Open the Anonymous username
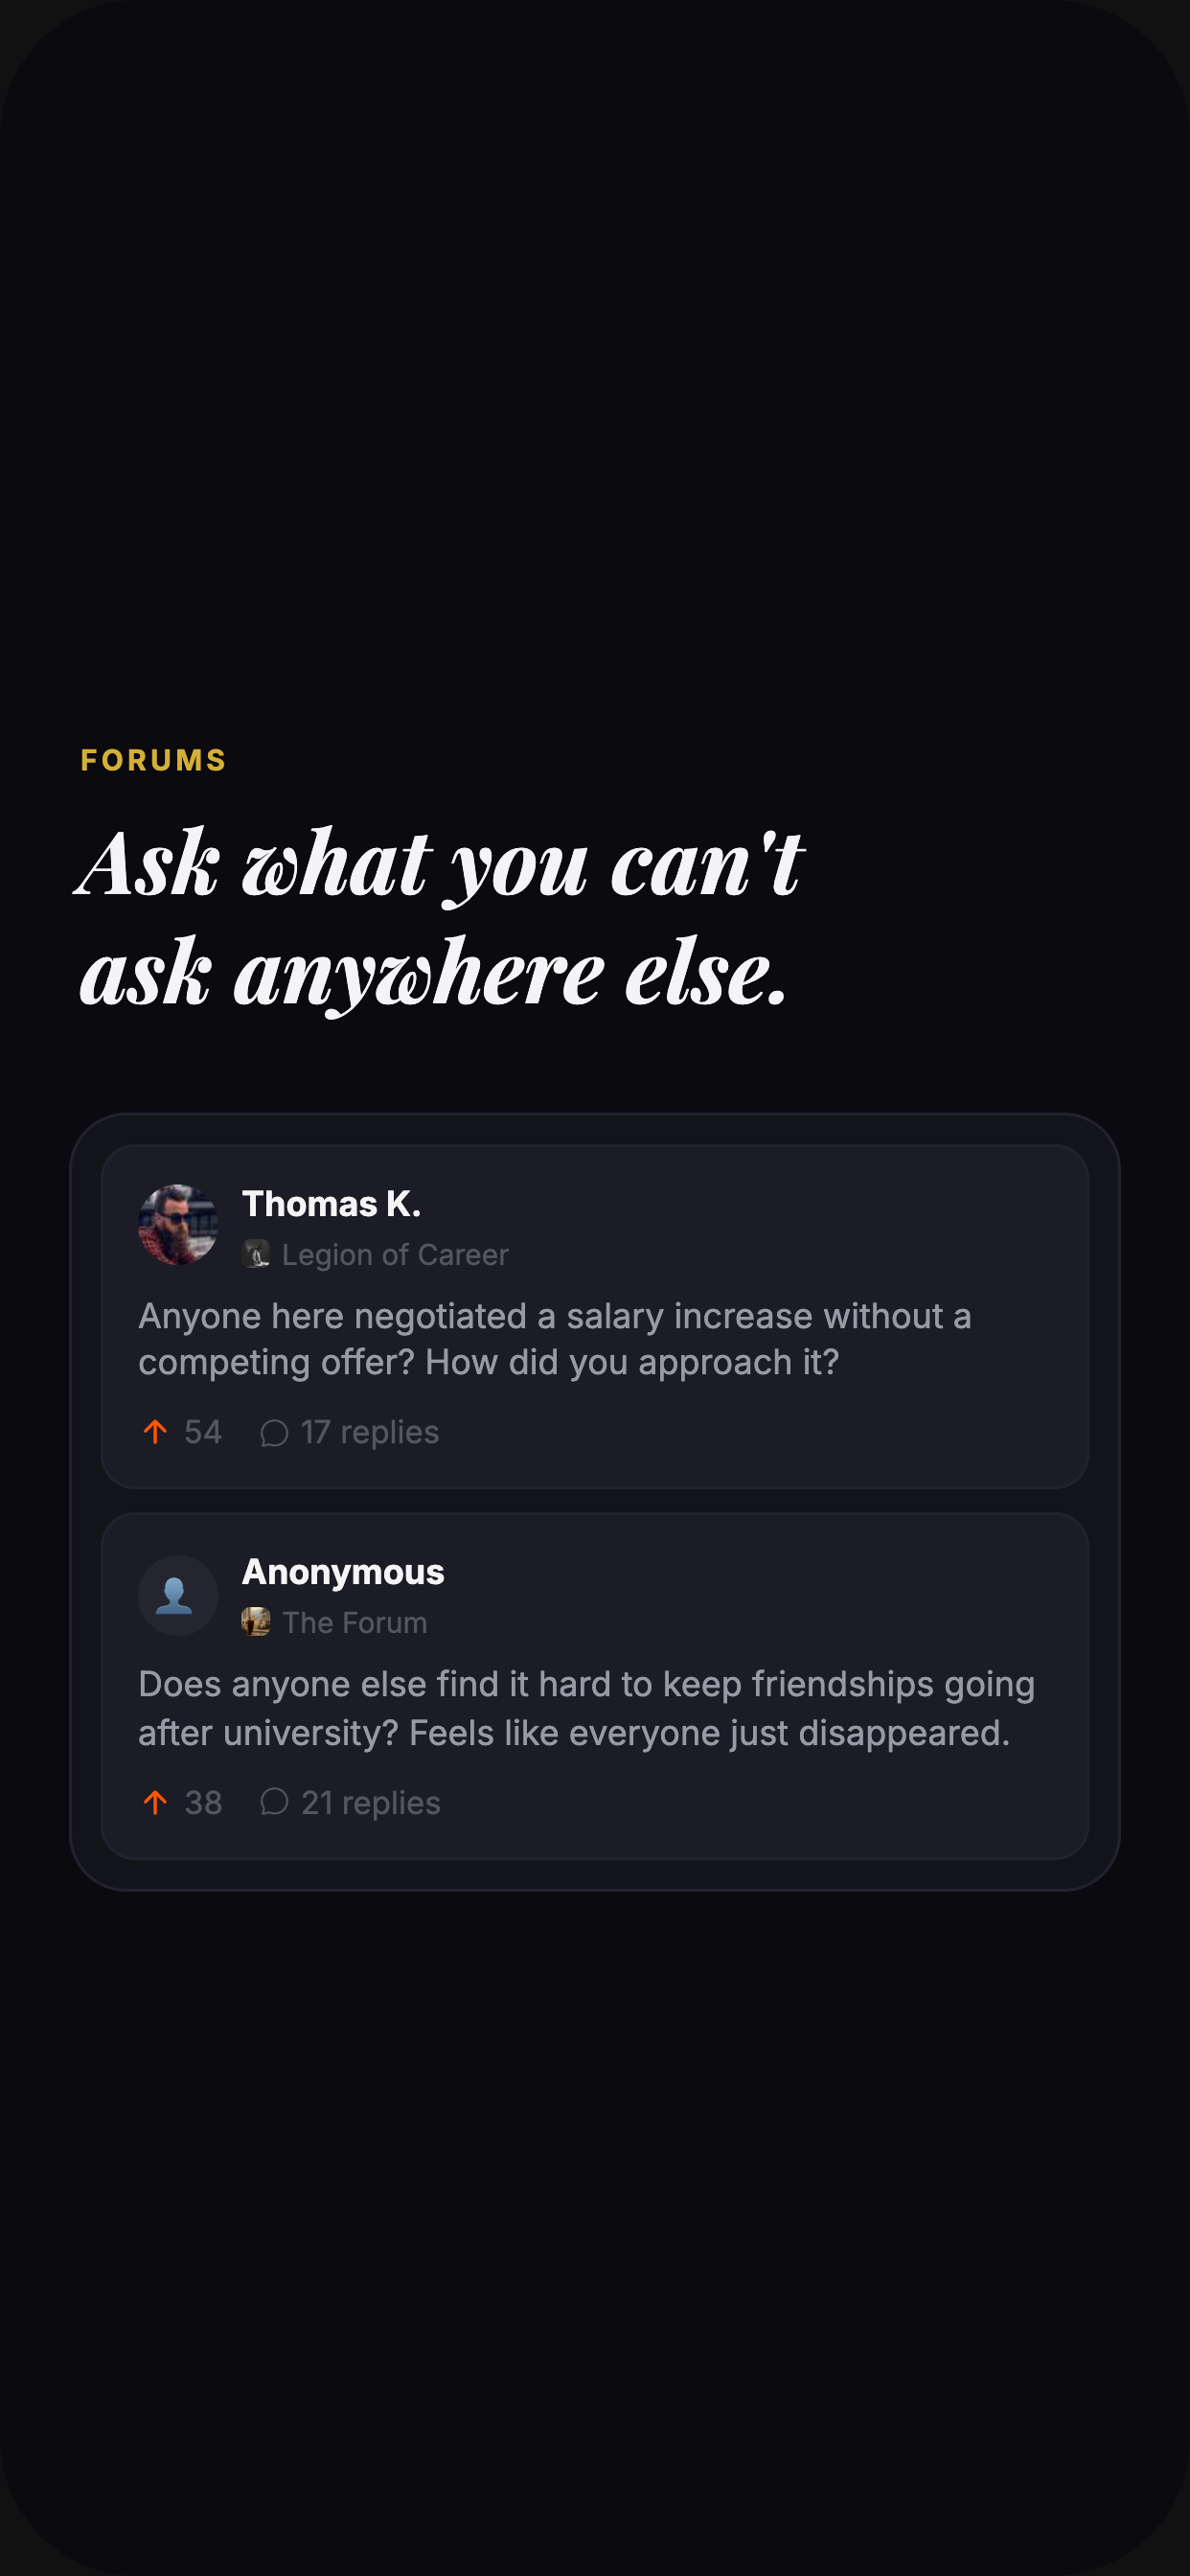This screenshot has height=2576, width=1190. coord(343,1572)
